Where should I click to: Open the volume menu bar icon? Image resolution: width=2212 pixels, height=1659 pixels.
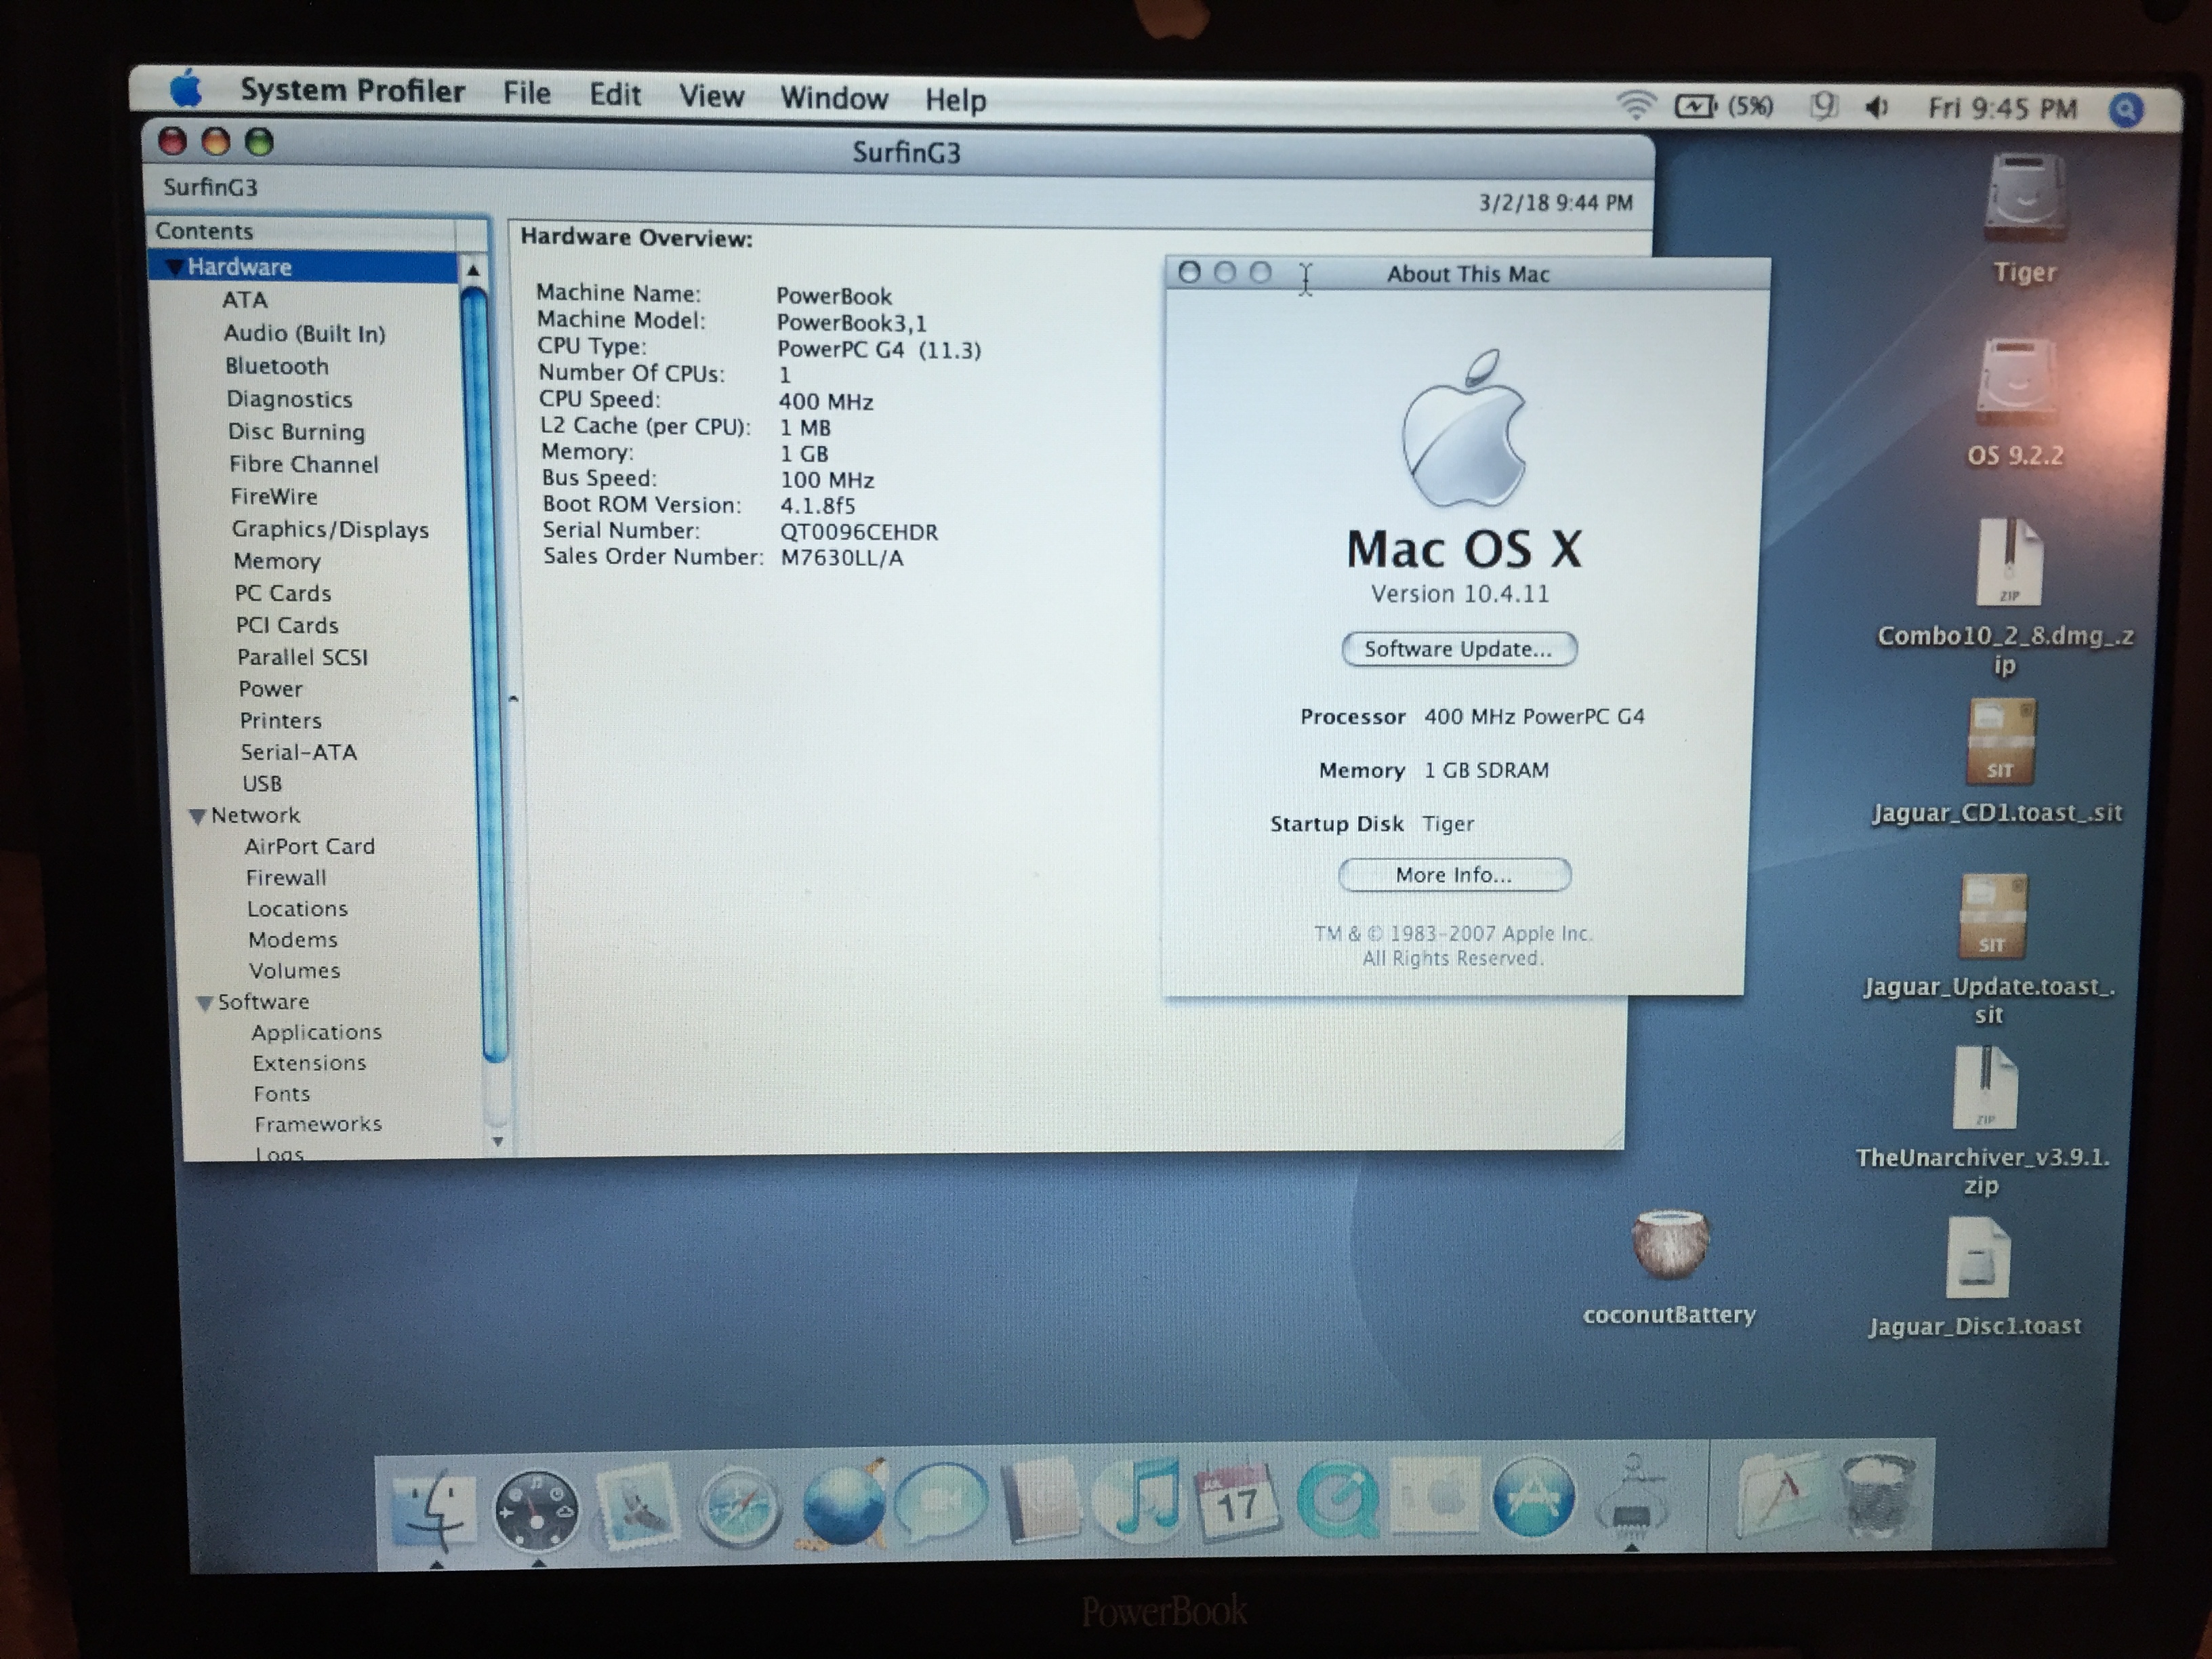[x=1877, y=106]
